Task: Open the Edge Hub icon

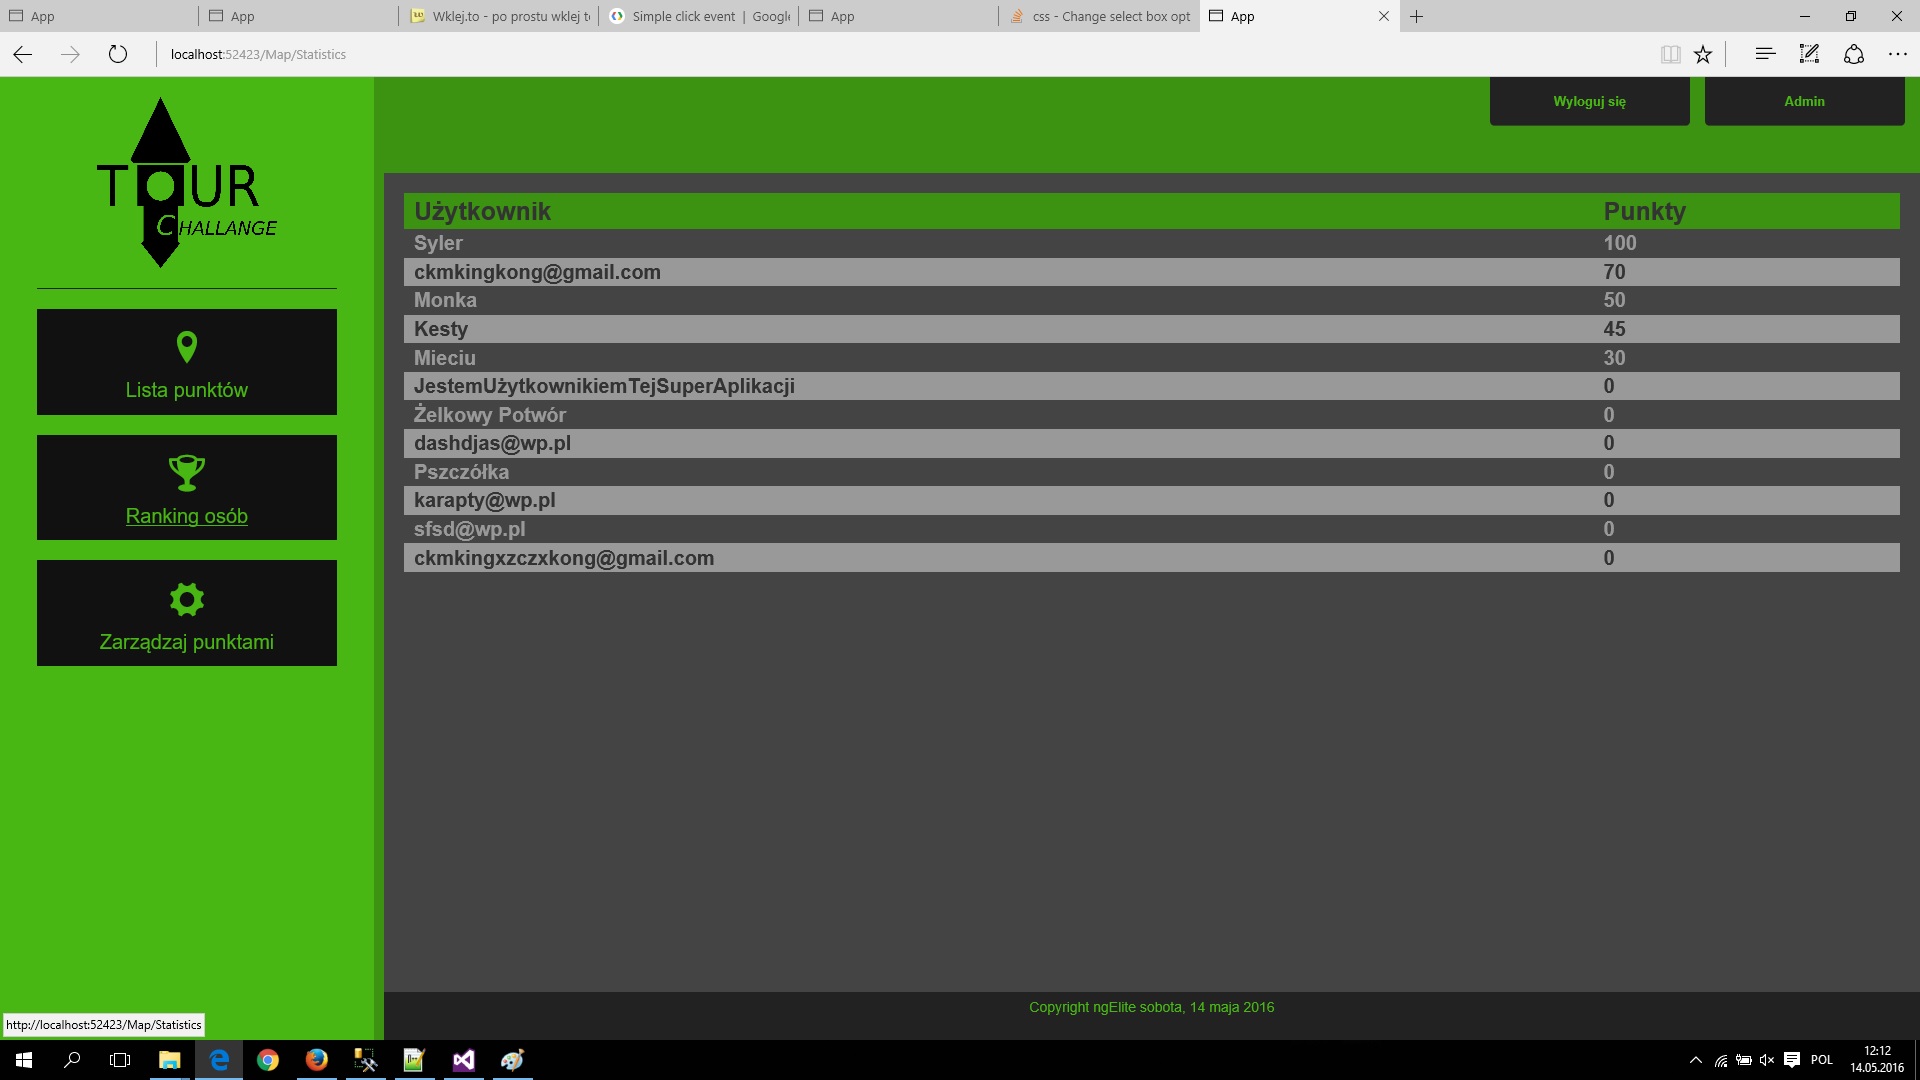Action: (x=1765, y=54)
